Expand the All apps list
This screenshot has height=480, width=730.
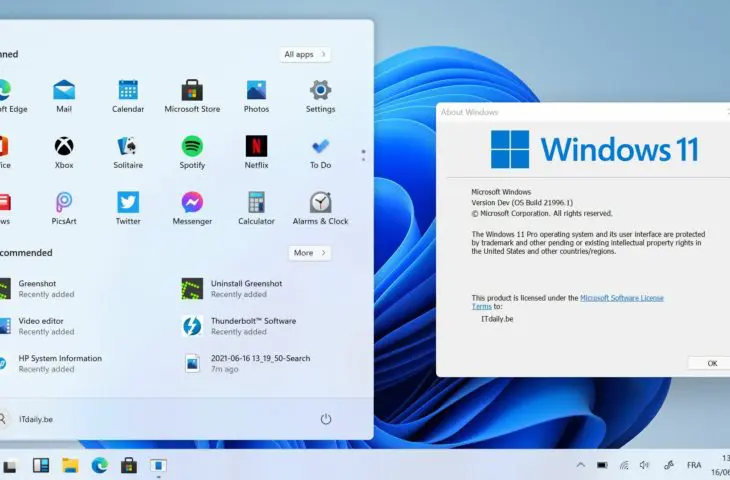[305, 54]
